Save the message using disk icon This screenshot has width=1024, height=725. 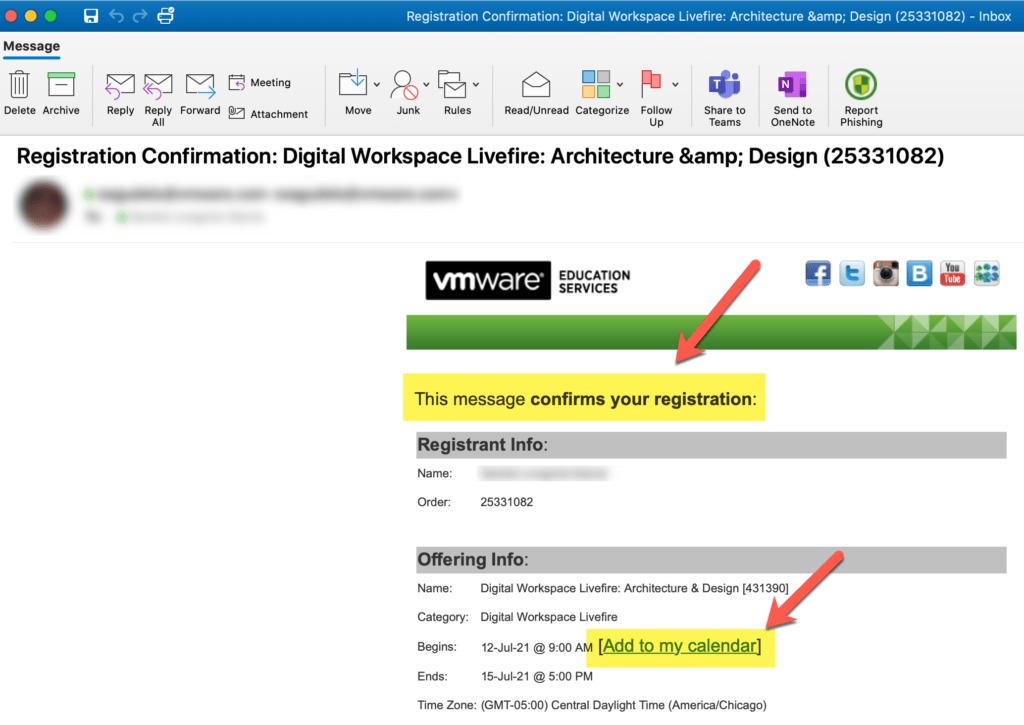pos(91,16)
